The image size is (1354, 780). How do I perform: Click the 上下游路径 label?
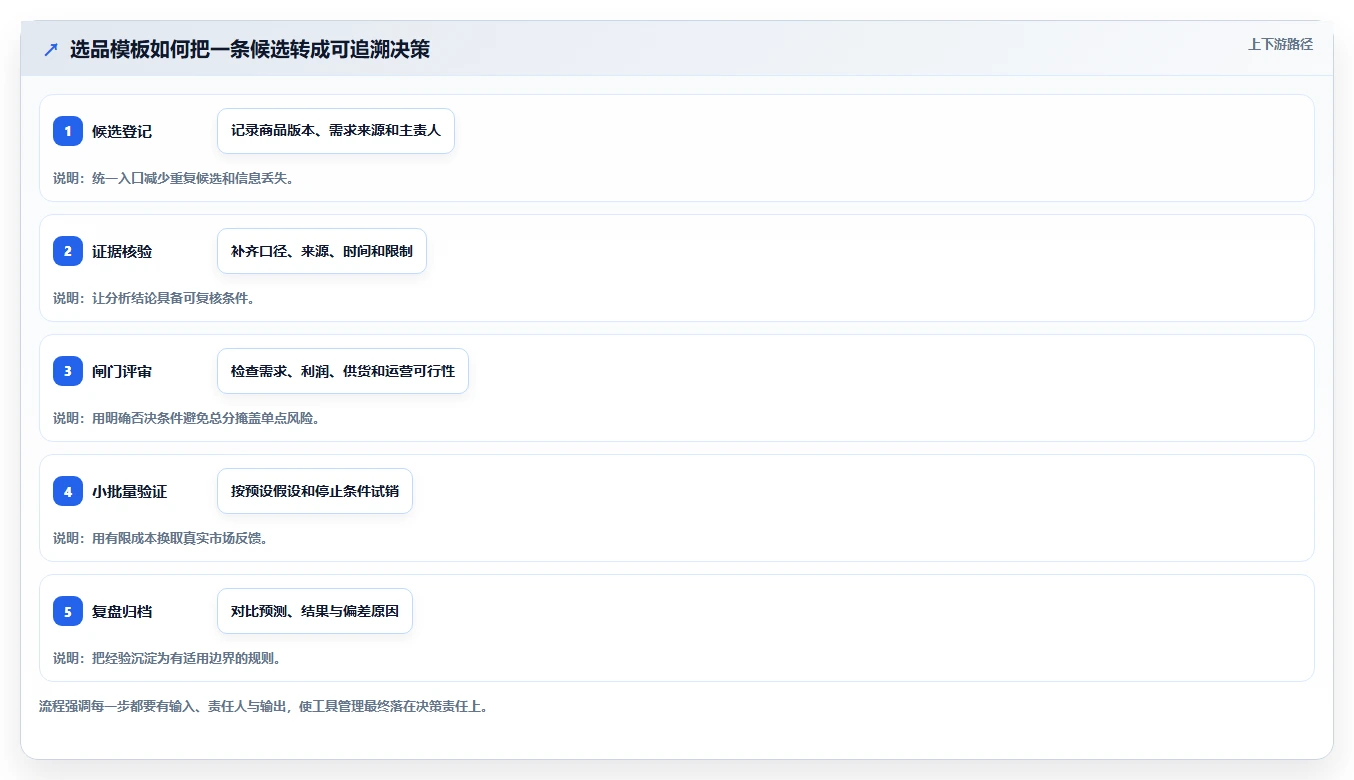click(1280, 44)
